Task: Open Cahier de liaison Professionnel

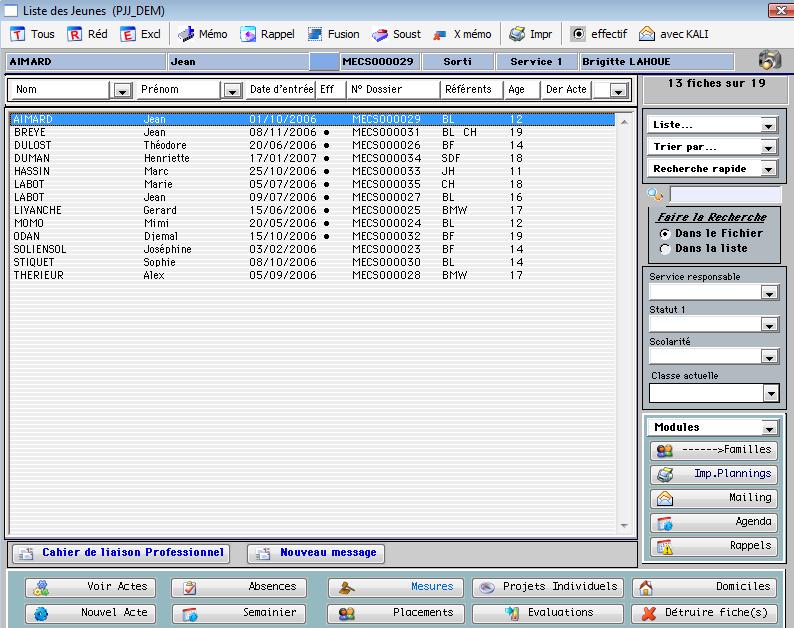Action: (x=121, y=553)
